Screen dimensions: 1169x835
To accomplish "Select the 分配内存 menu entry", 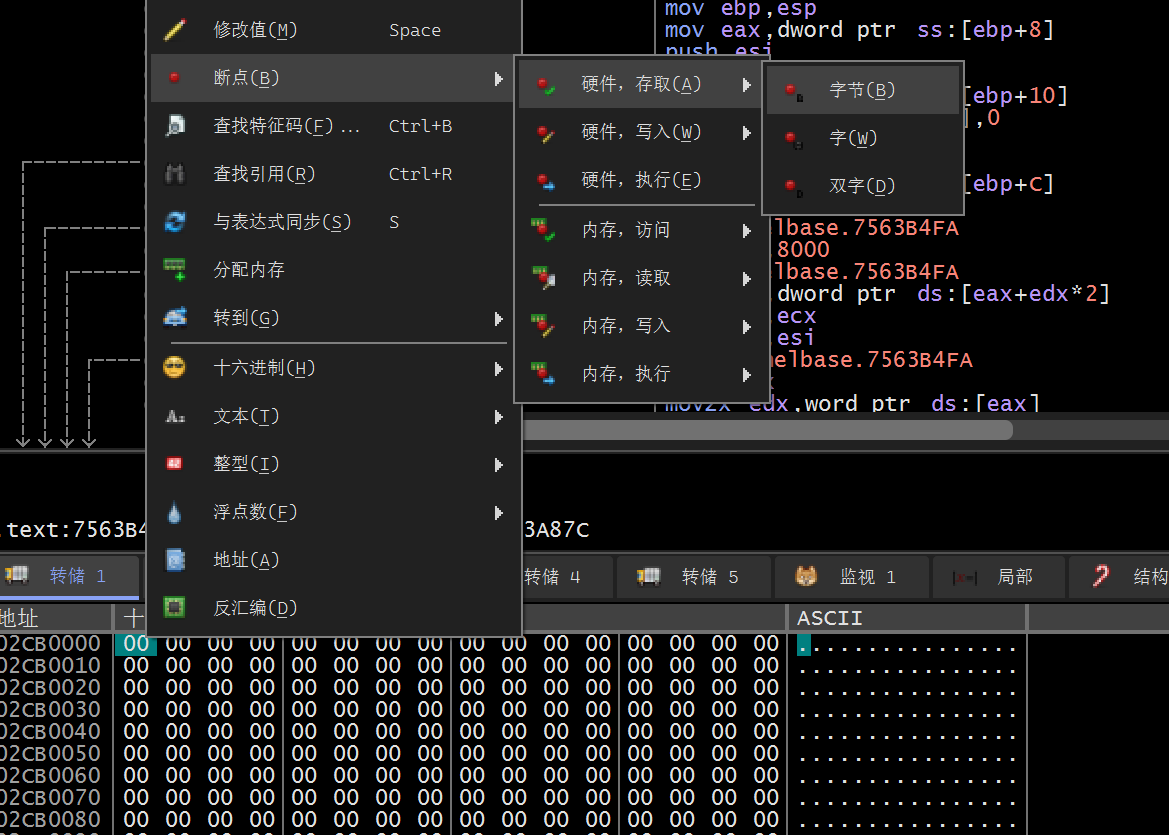I will coord(334,269).
